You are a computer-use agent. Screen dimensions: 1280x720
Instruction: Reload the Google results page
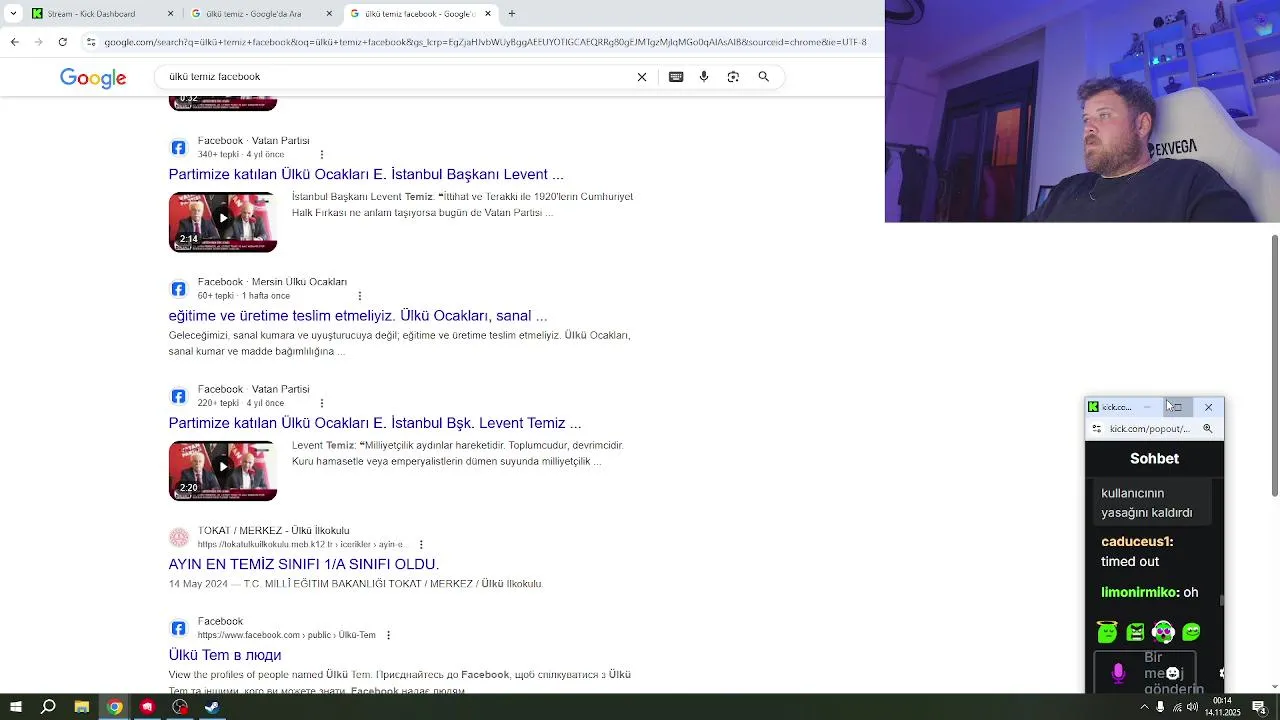click(62, 42)
